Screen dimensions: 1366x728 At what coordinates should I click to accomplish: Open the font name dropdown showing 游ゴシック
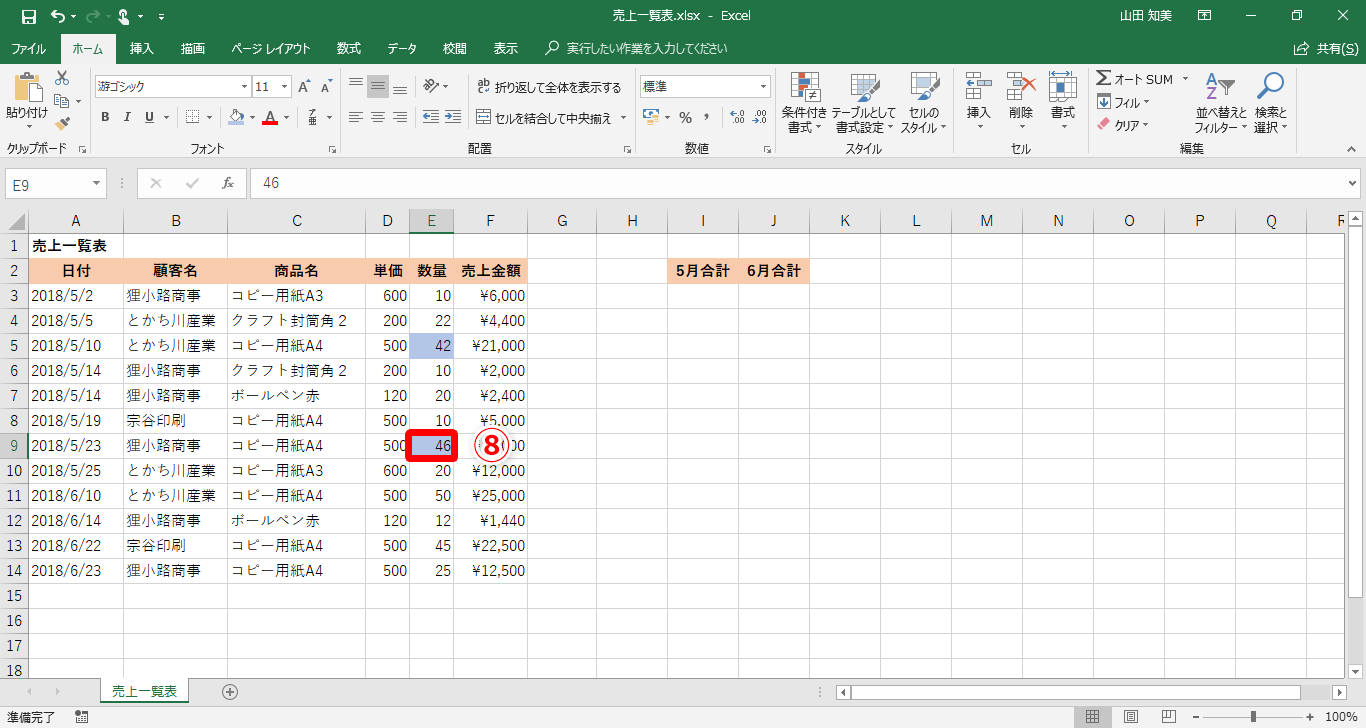243,87
